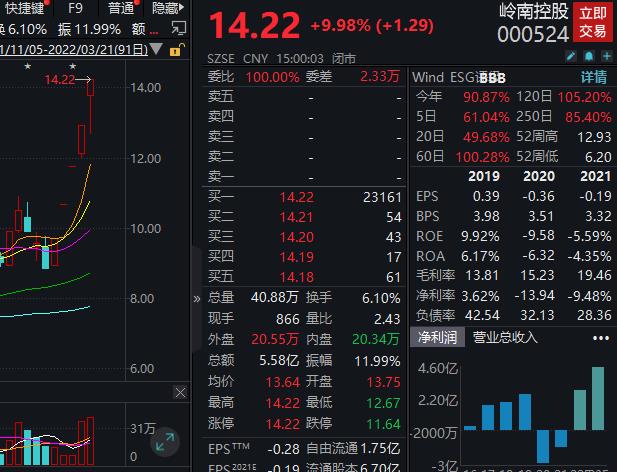Click the first star marker on chart
Screen dimensions: 617x472
[x=28, y=66]
